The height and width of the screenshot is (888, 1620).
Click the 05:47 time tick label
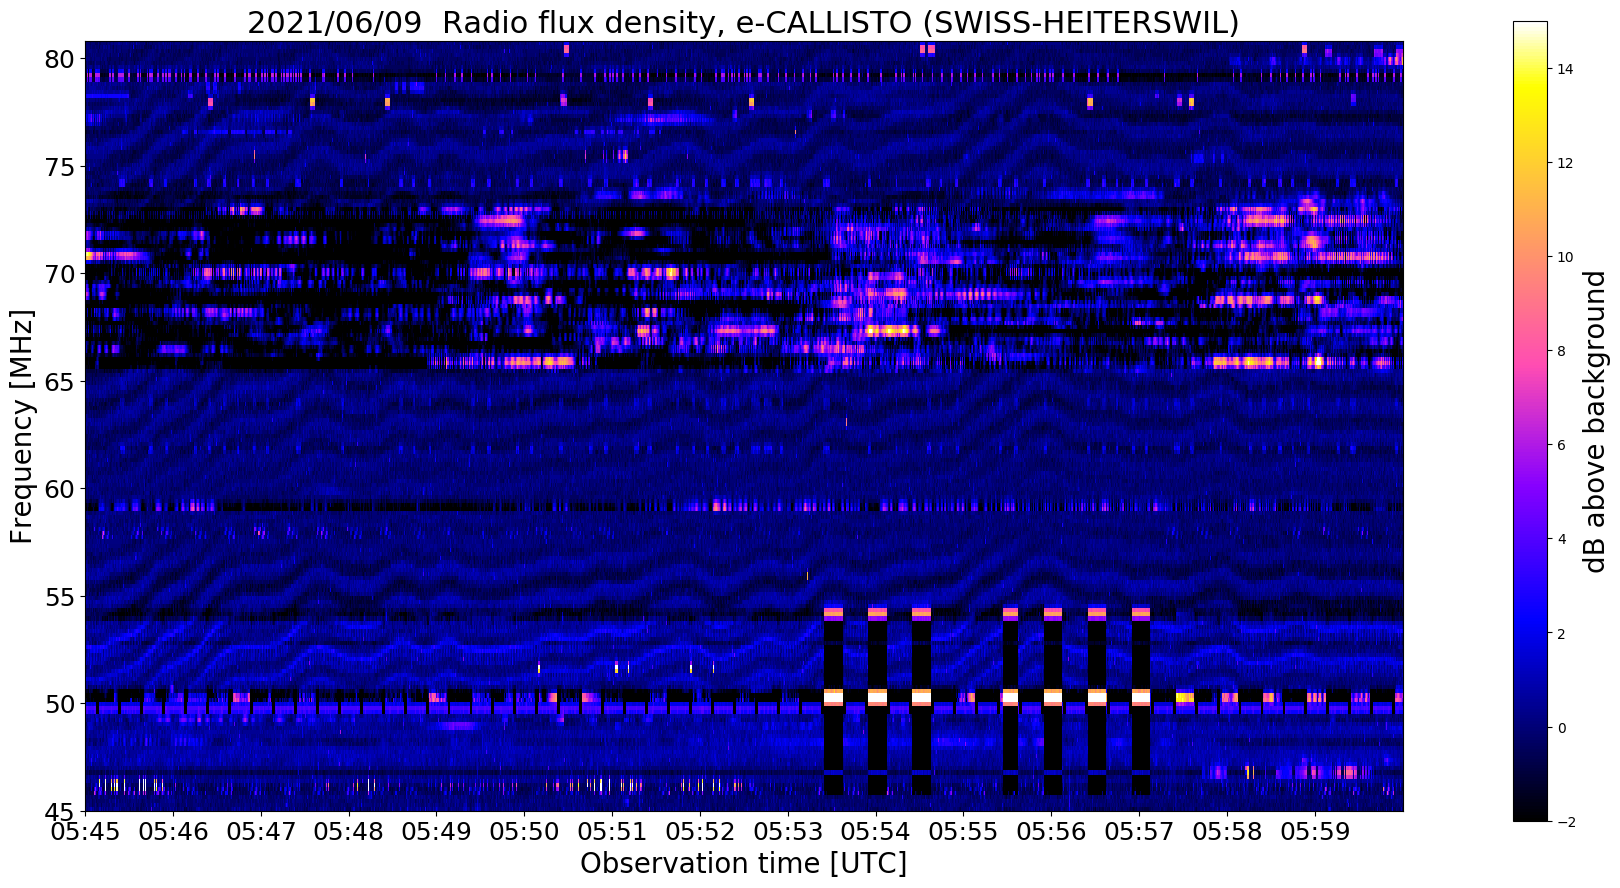[x=261, y=832]
